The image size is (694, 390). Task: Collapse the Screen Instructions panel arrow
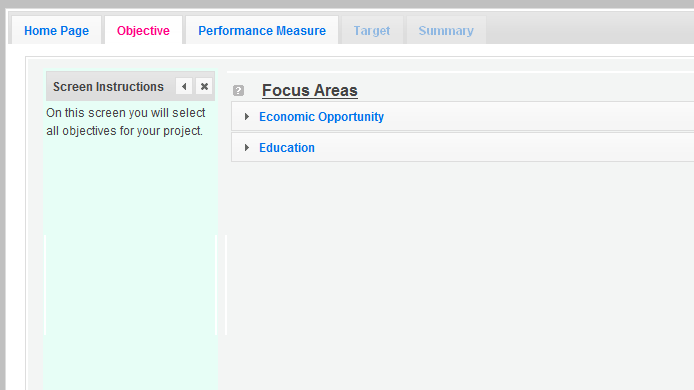tap(184, 86)
